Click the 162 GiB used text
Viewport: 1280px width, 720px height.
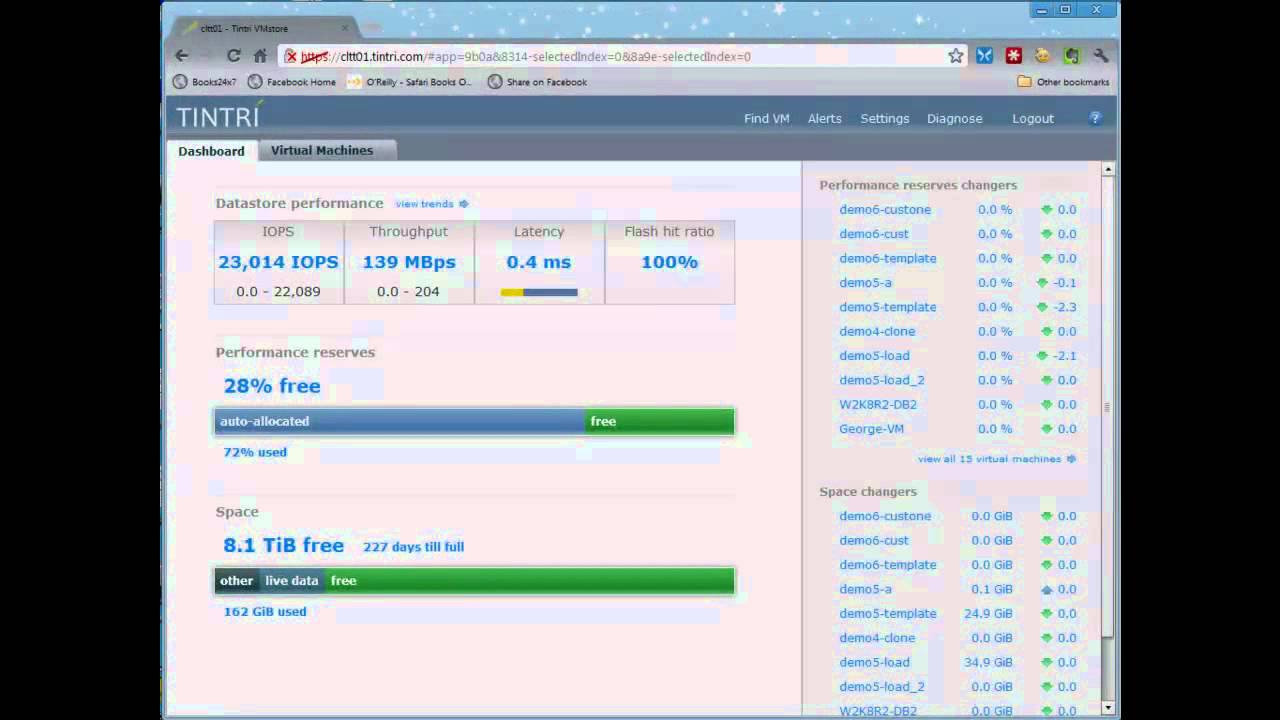pos(265,611)
